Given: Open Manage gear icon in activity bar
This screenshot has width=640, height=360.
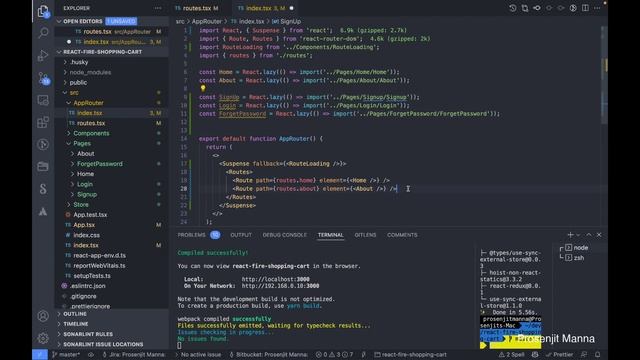Looking at the screenshot, I should 43,338.
